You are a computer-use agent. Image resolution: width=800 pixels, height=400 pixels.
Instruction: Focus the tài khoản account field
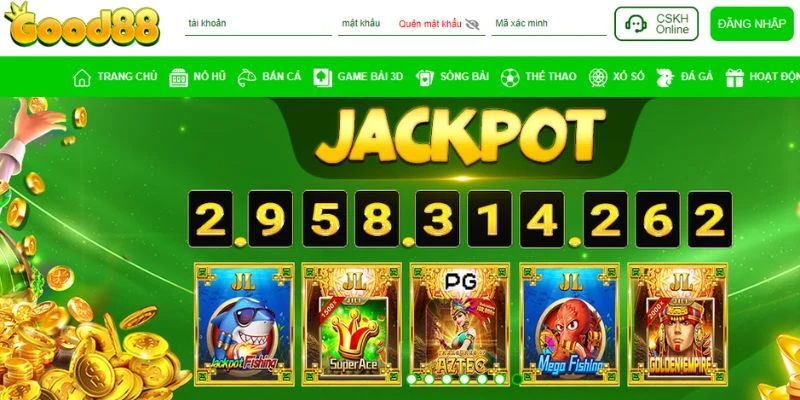pyautogui.click(x=258, y=23)
